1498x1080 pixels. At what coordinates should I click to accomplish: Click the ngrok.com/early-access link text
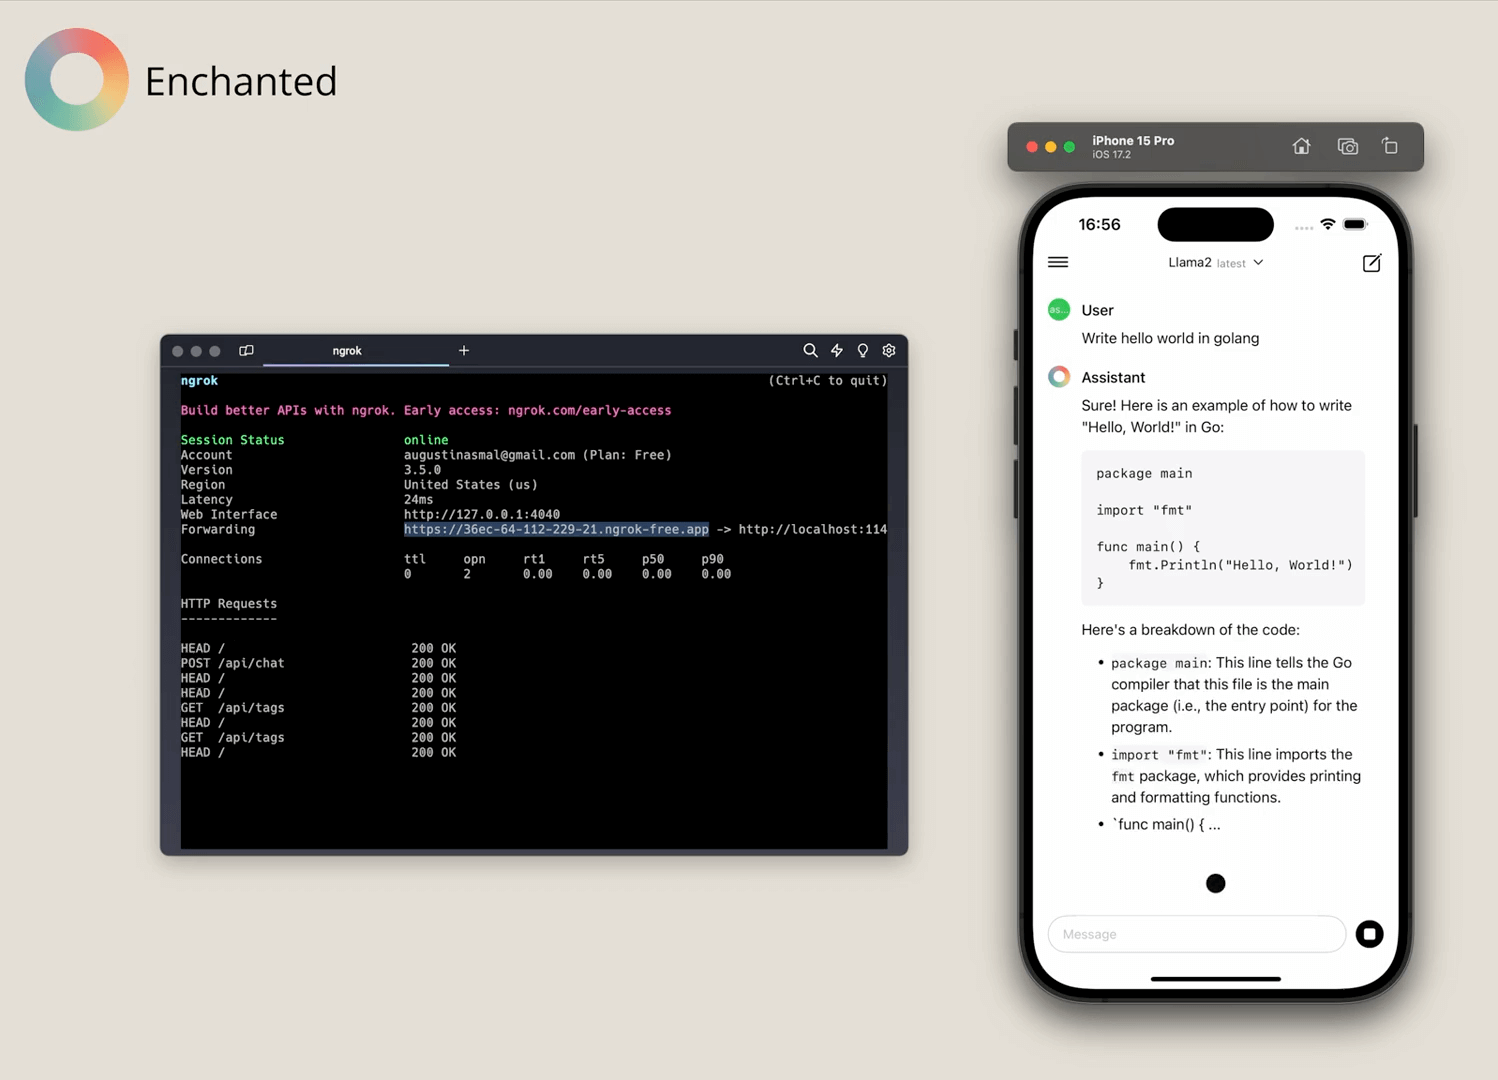(590, 410)
